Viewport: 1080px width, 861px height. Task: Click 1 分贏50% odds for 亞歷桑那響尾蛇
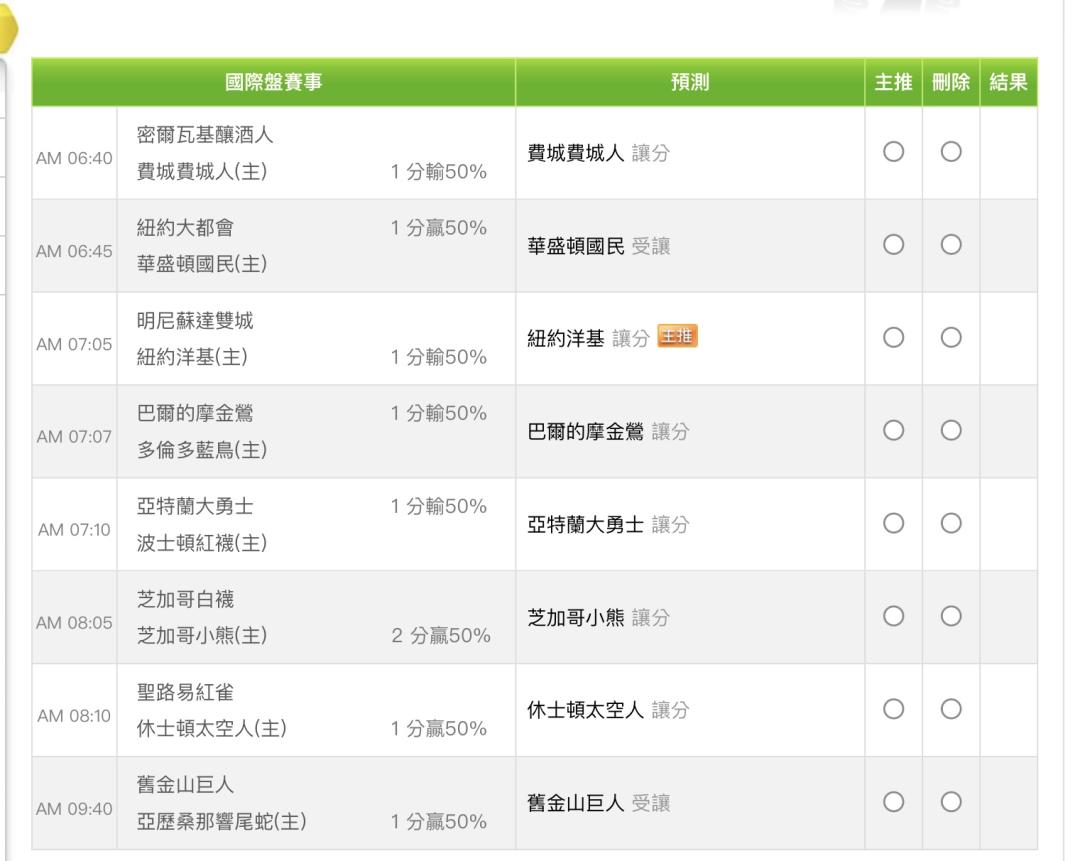pos(439,821)
